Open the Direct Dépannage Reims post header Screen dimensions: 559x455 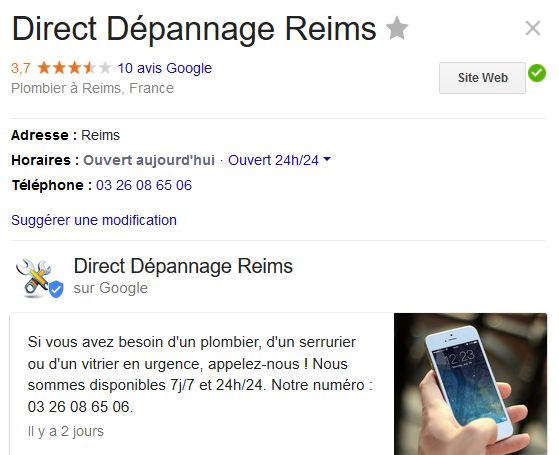[183, 266]
